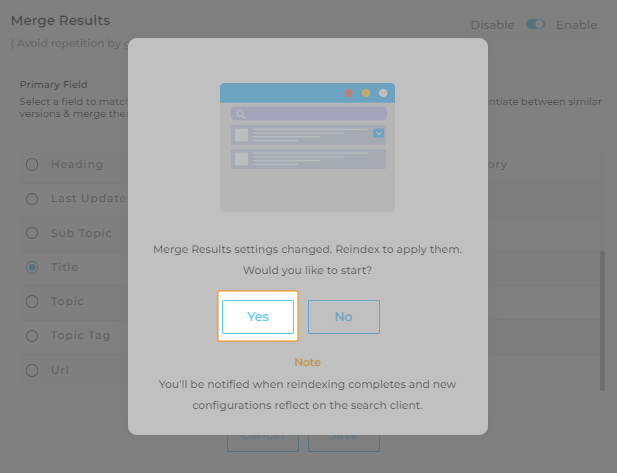Click the Enable label beside the switch

[576, 25]
